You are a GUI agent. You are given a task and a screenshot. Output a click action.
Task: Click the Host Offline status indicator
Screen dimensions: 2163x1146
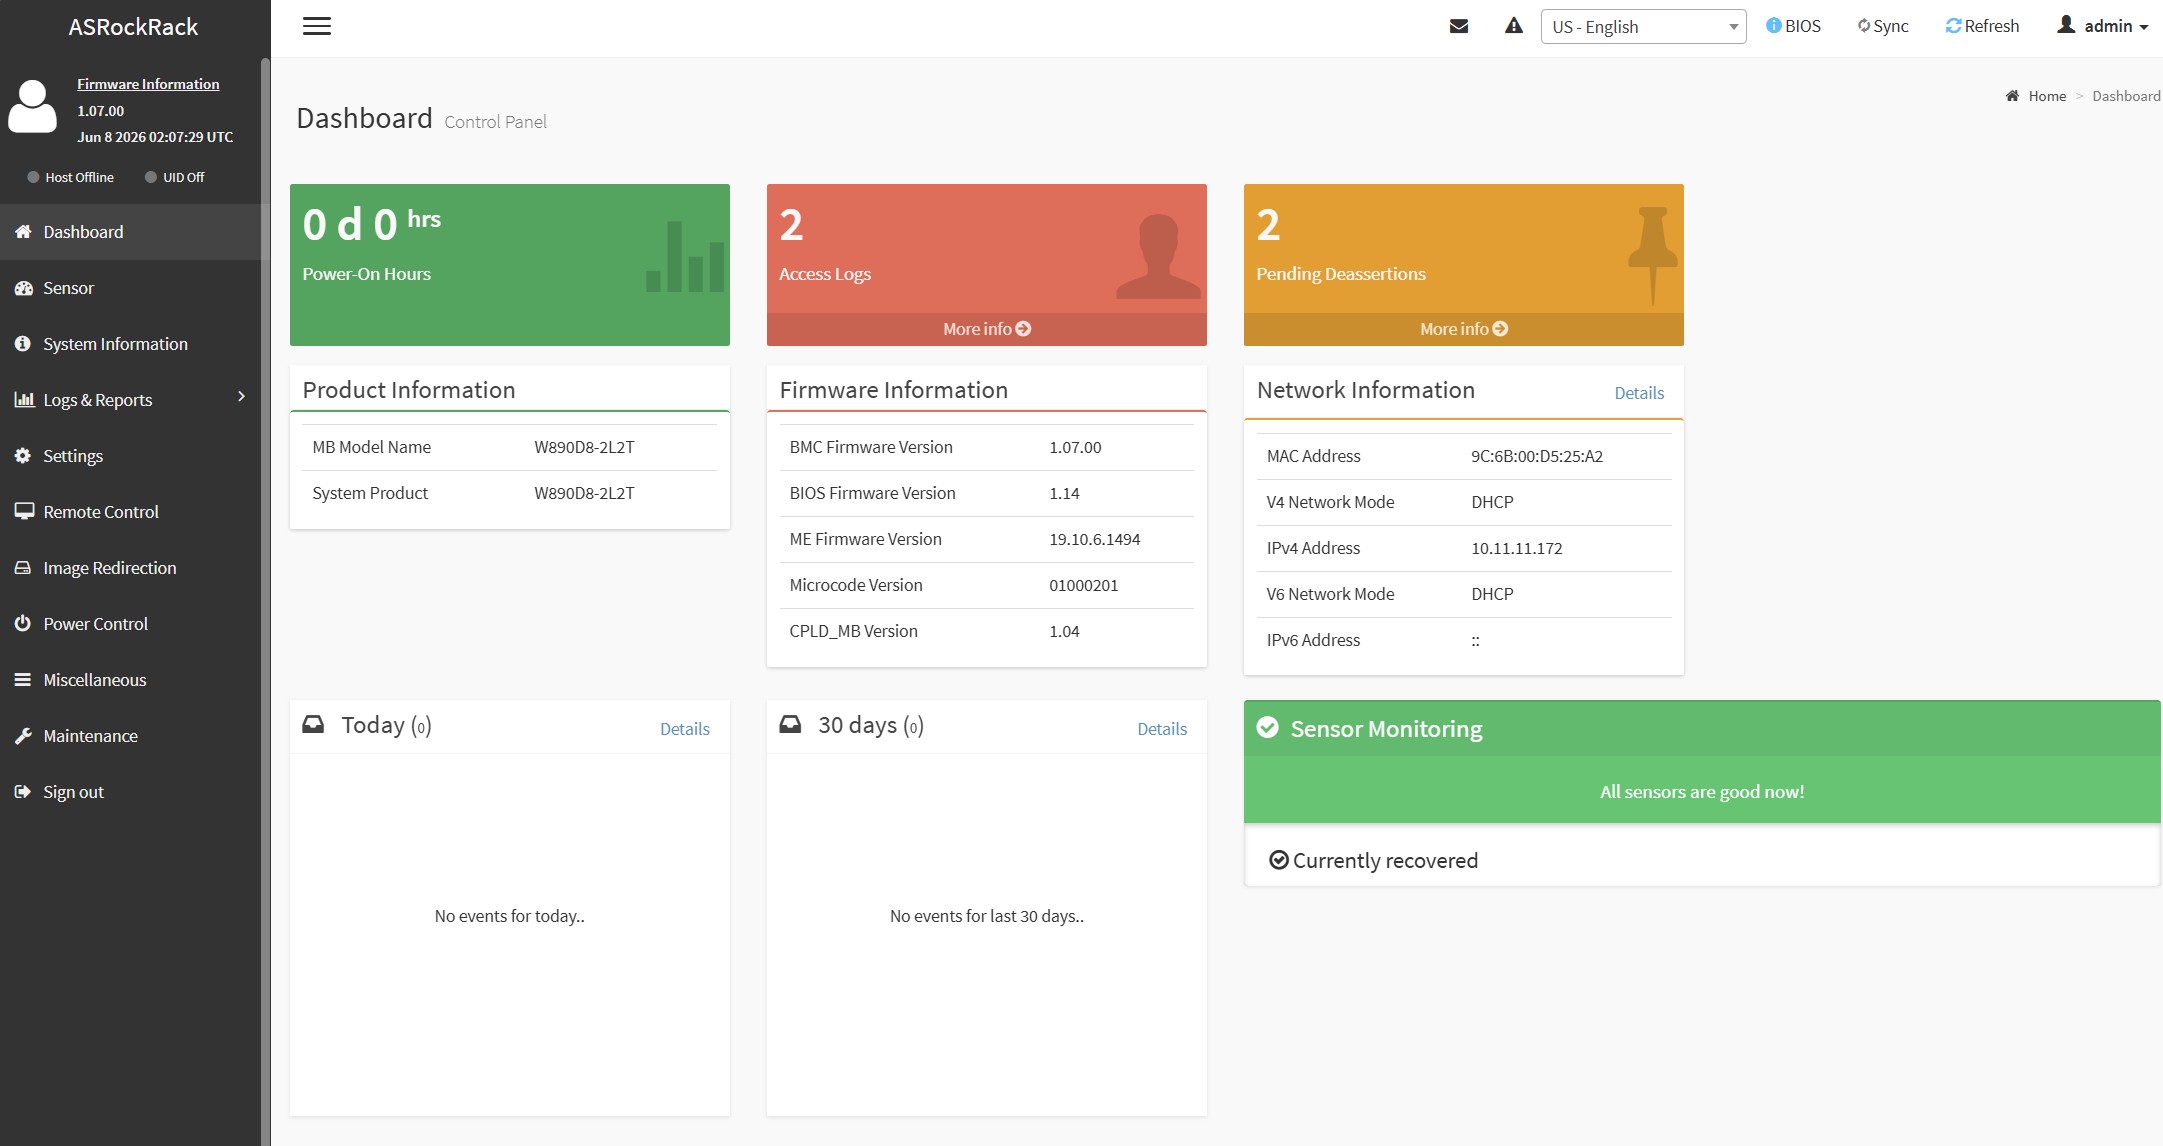tap(71, 177)
